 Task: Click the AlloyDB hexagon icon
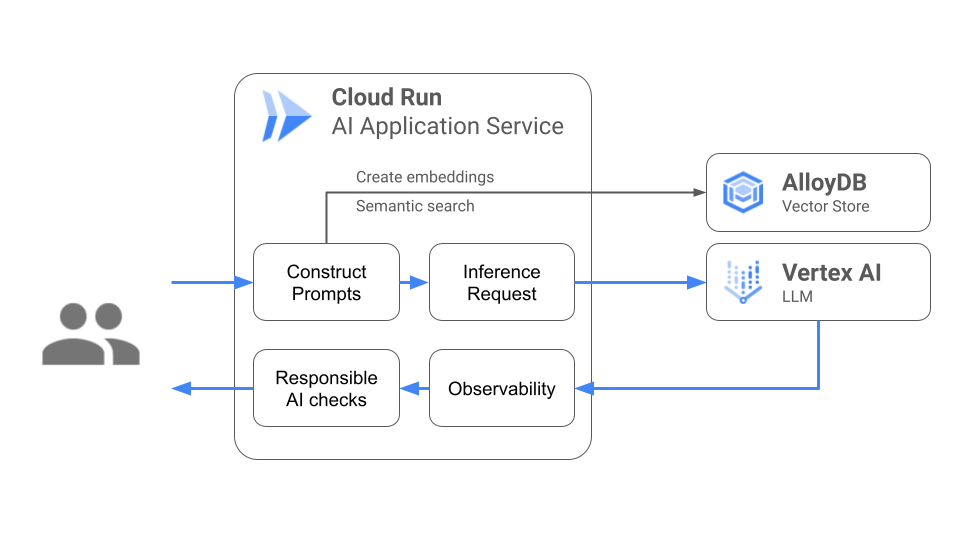click(743, 192)
